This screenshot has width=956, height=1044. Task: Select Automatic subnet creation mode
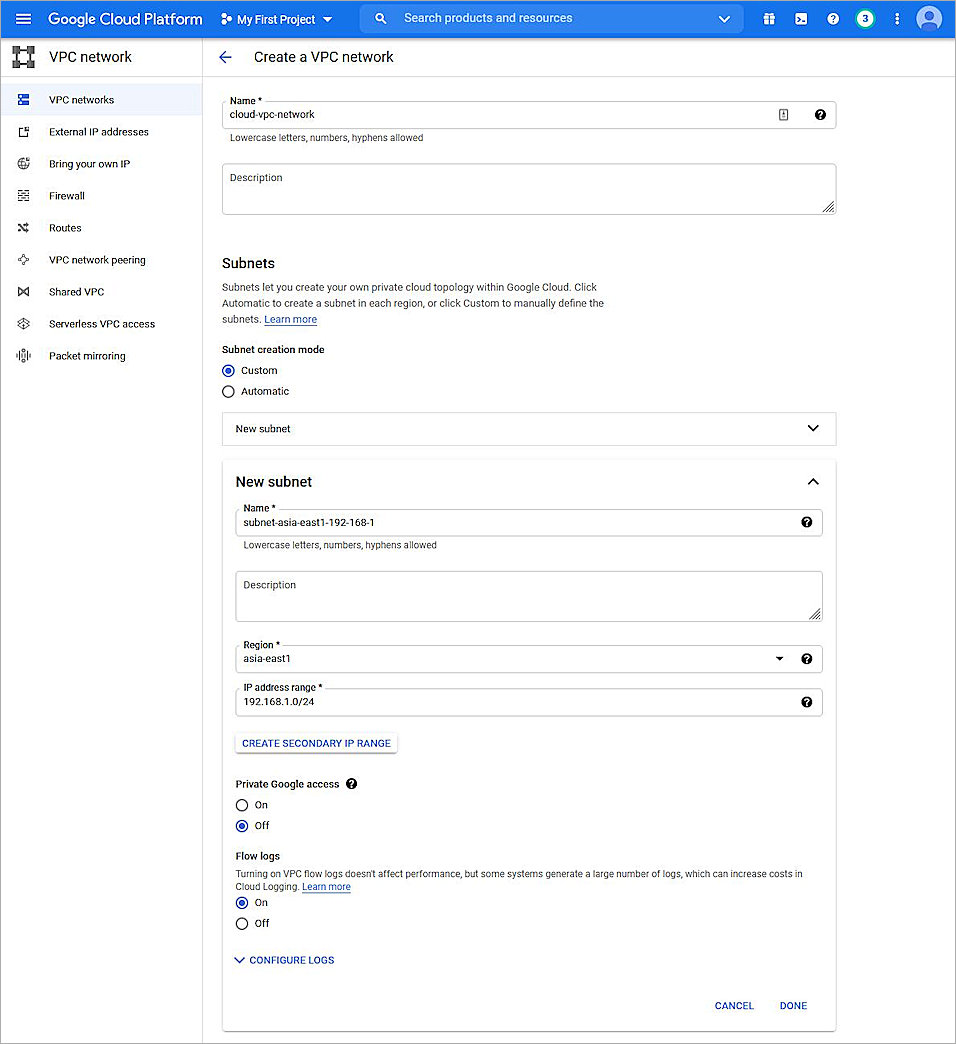[x=228, y=391]
